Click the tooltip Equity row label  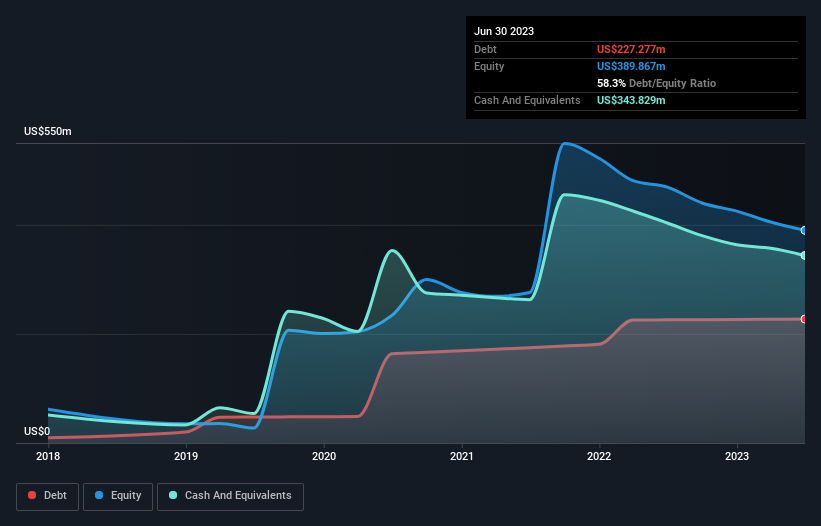coord(489,66)
